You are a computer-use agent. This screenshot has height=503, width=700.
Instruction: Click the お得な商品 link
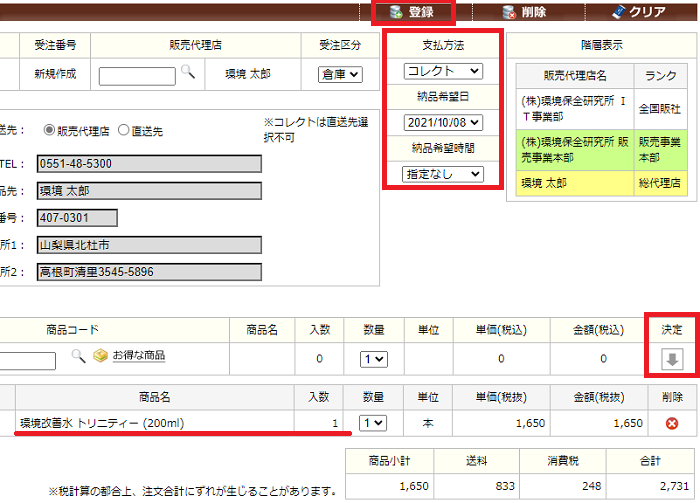pyautogui.click(x=138, y=356)
